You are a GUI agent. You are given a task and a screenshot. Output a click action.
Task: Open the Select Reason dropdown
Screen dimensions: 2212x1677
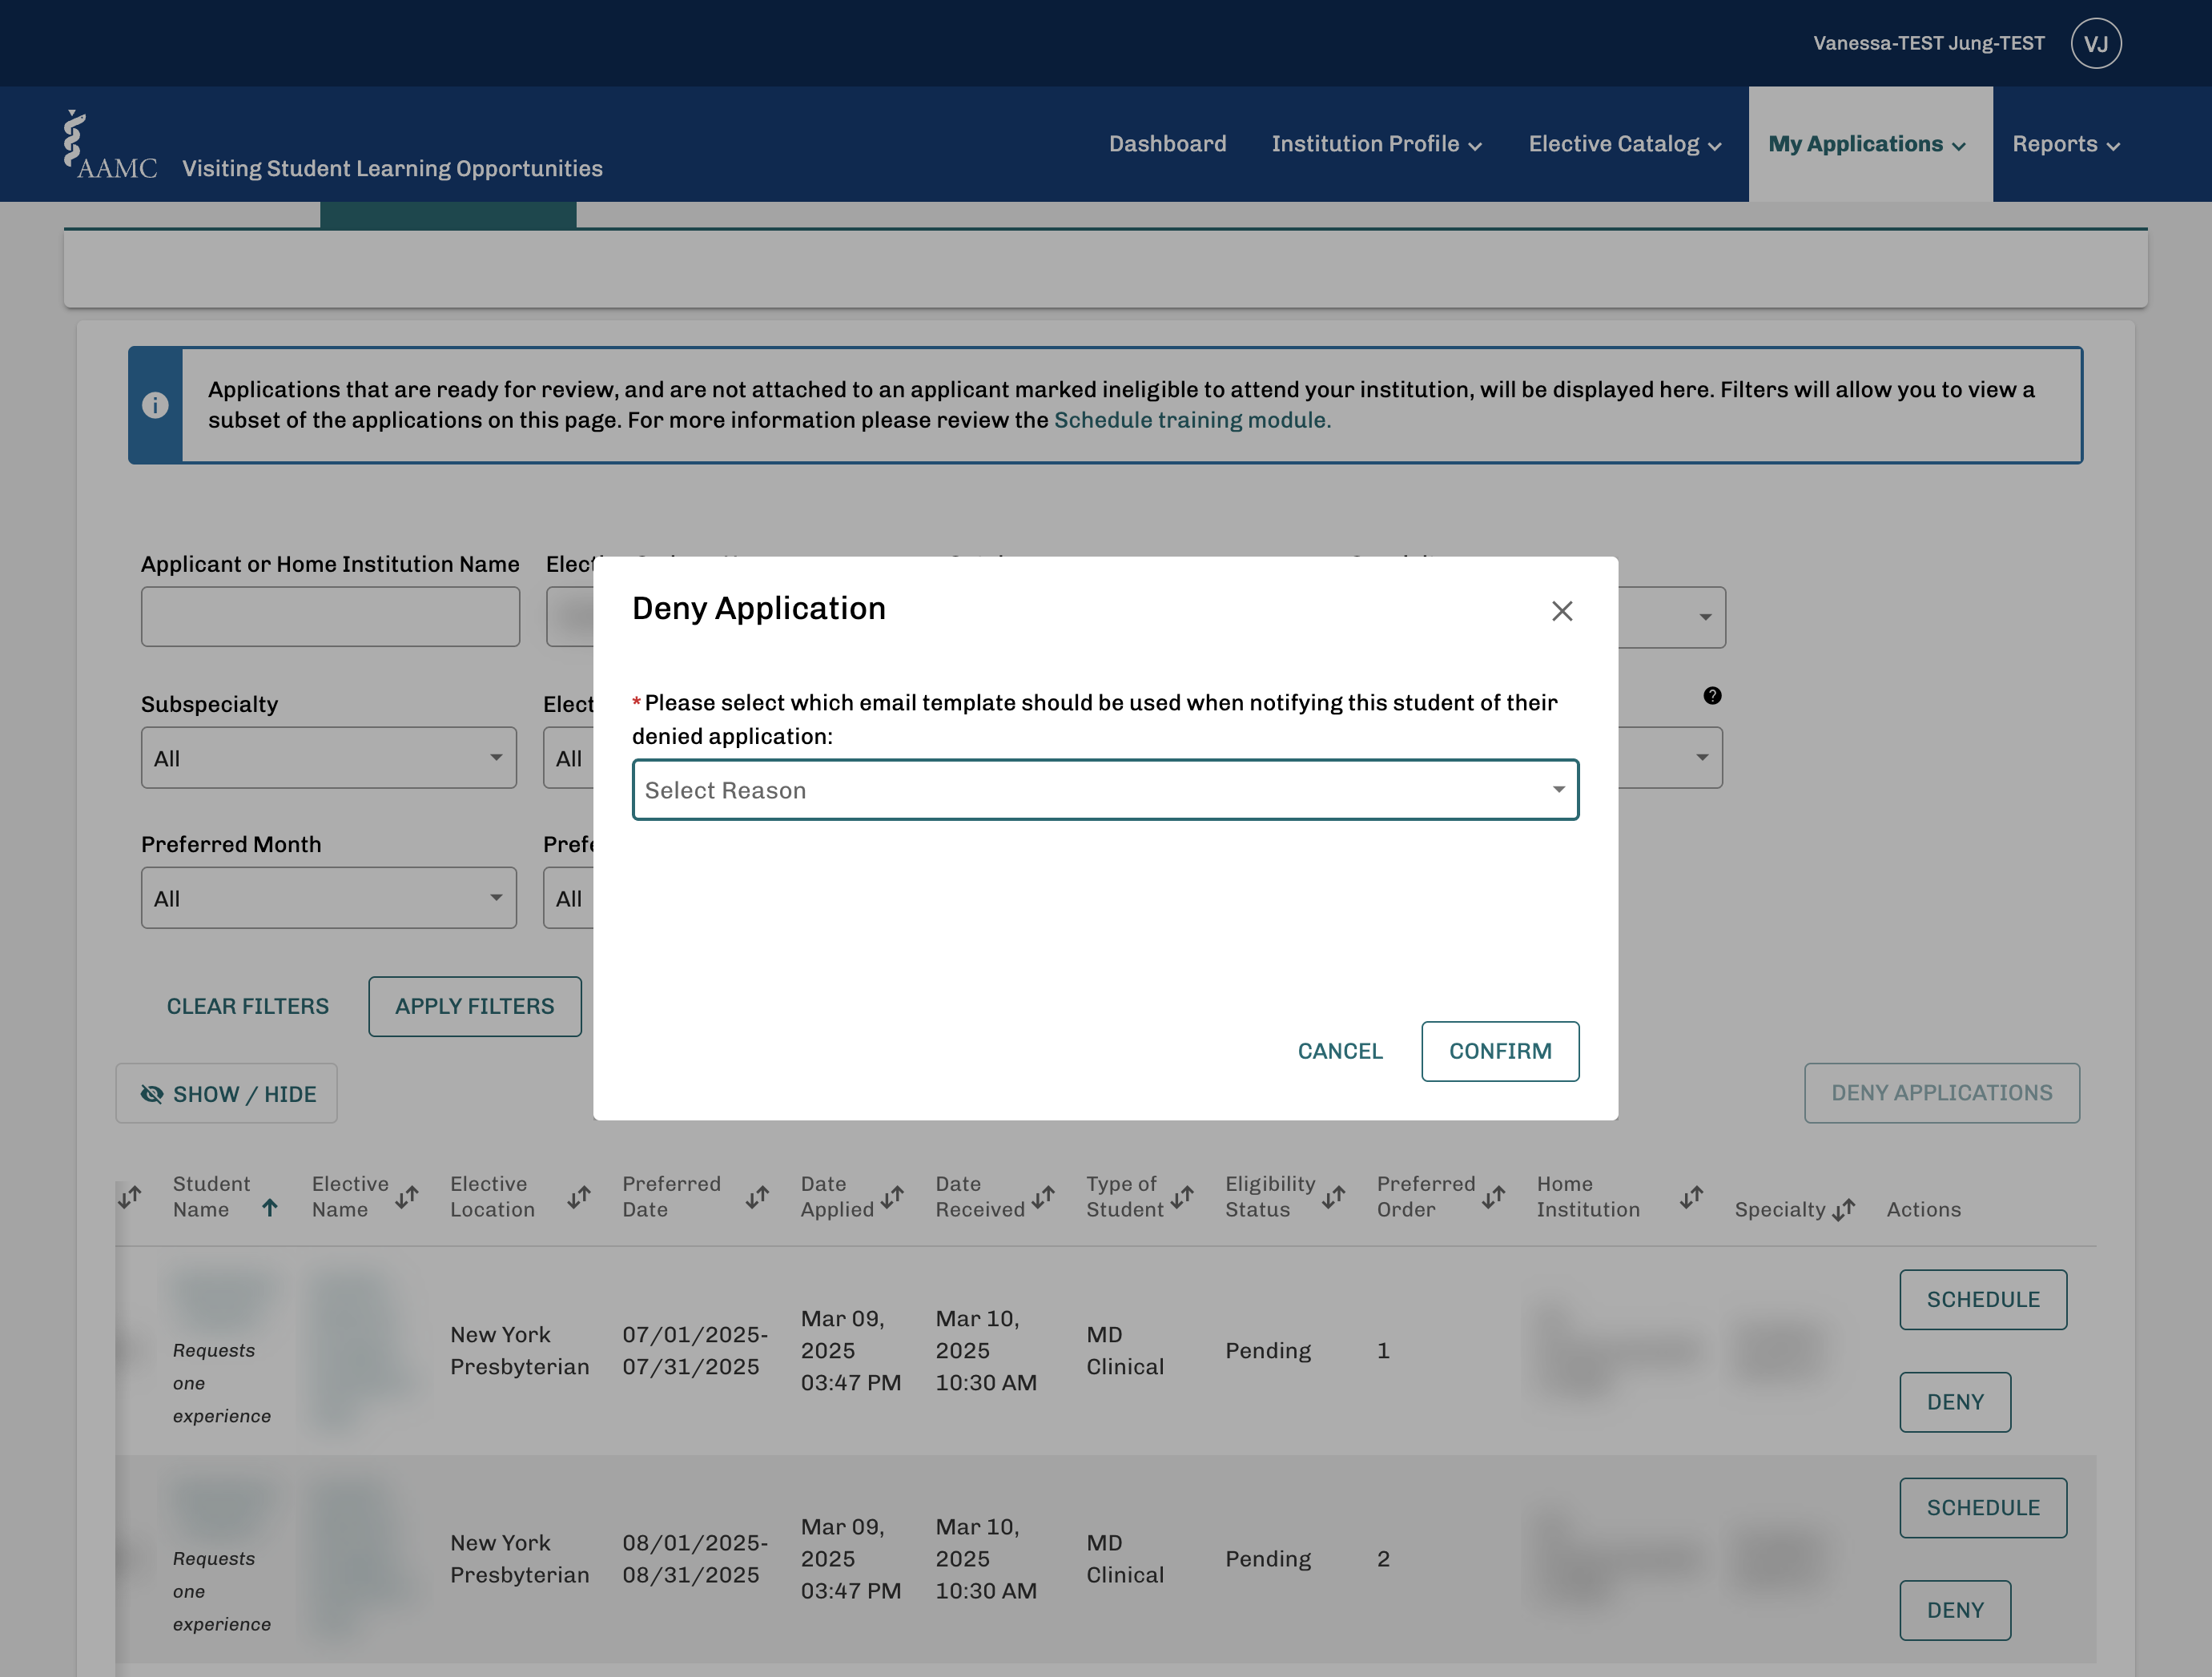[1105, 790]
